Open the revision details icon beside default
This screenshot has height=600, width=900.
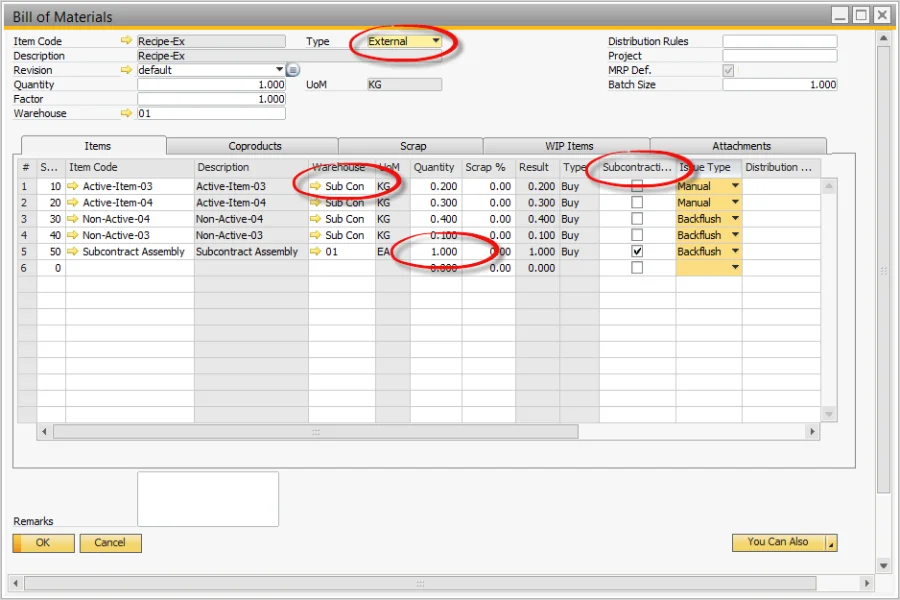293,70
